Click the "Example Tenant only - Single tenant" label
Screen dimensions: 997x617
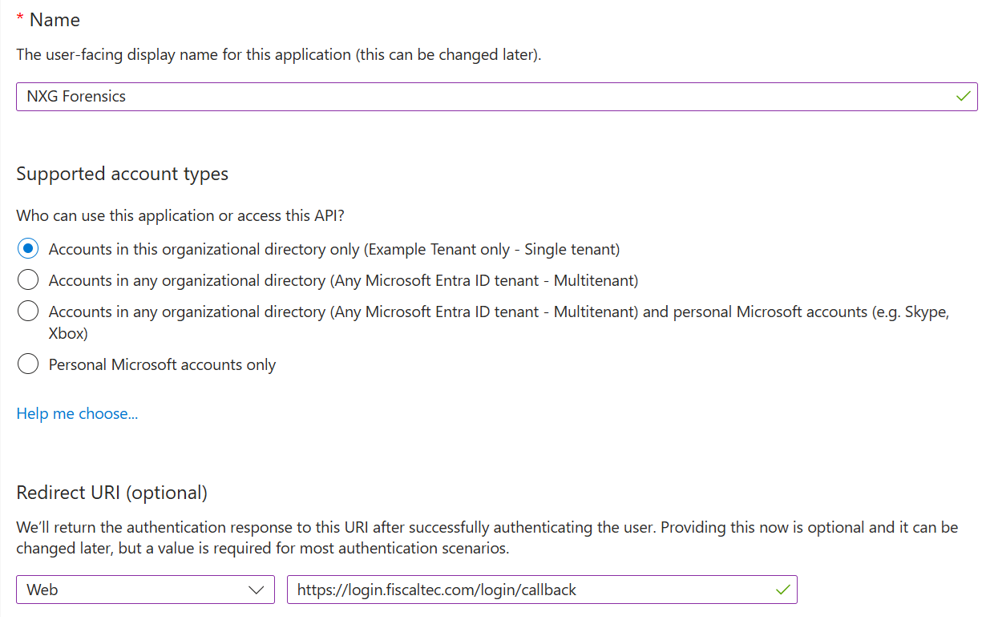point(334,249)
